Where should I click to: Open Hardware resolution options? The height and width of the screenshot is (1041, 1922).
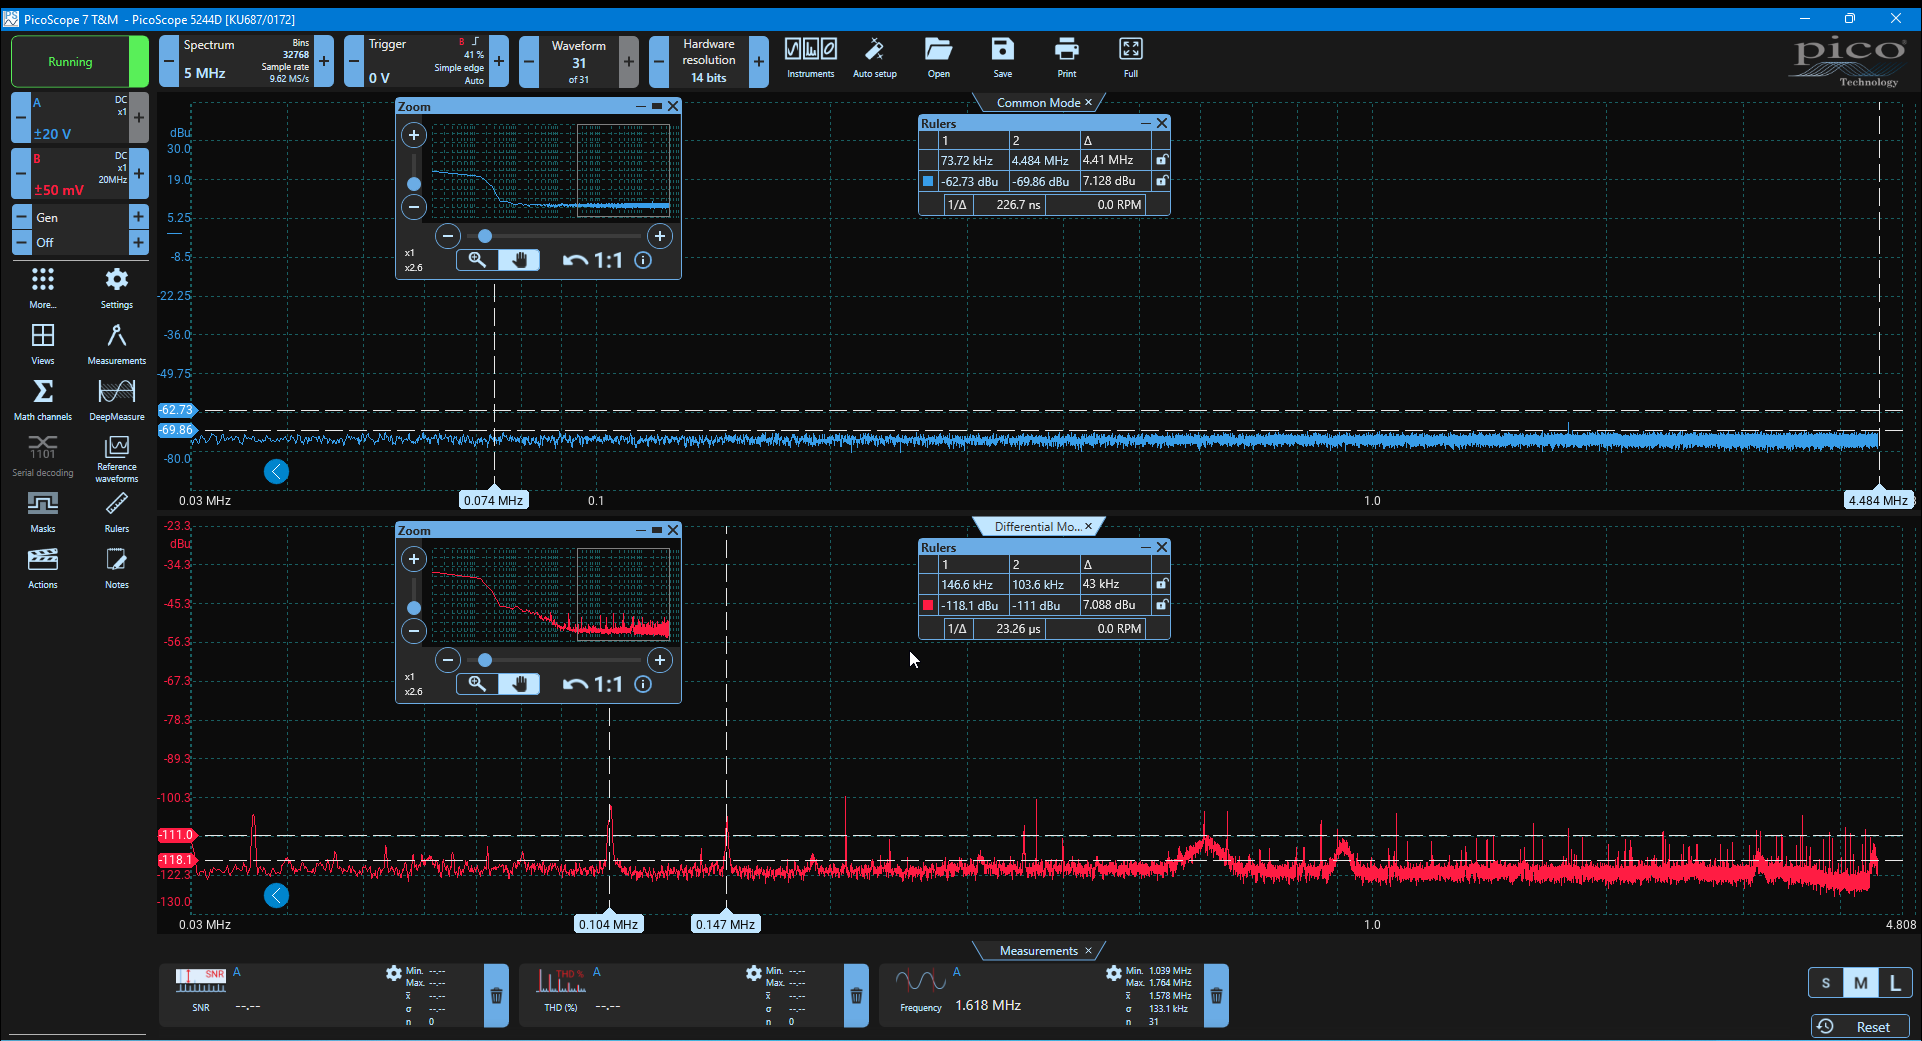(x=709, y=61)
